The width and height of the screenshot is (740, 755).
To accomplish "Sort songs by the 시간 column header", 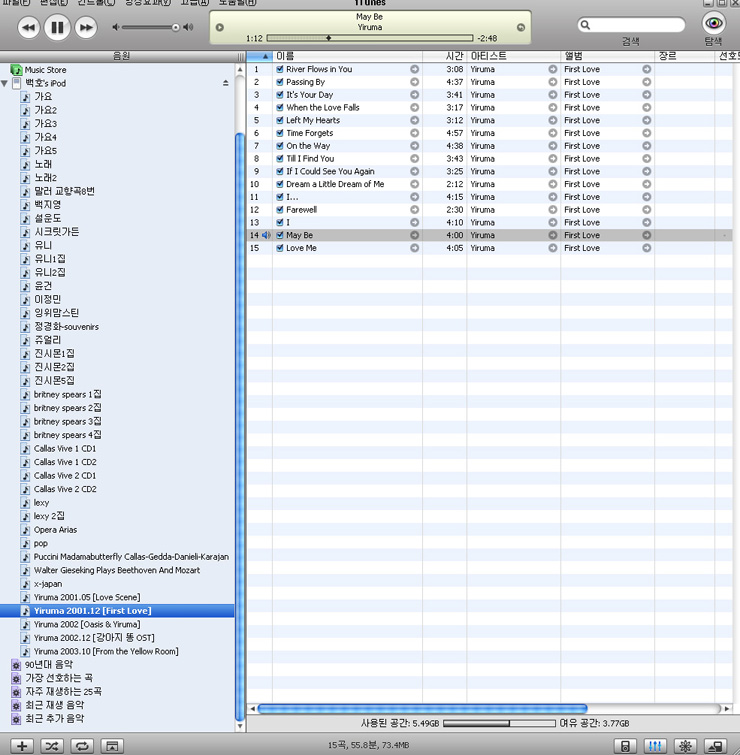I will pyautogui.click(x=444, y=56).
